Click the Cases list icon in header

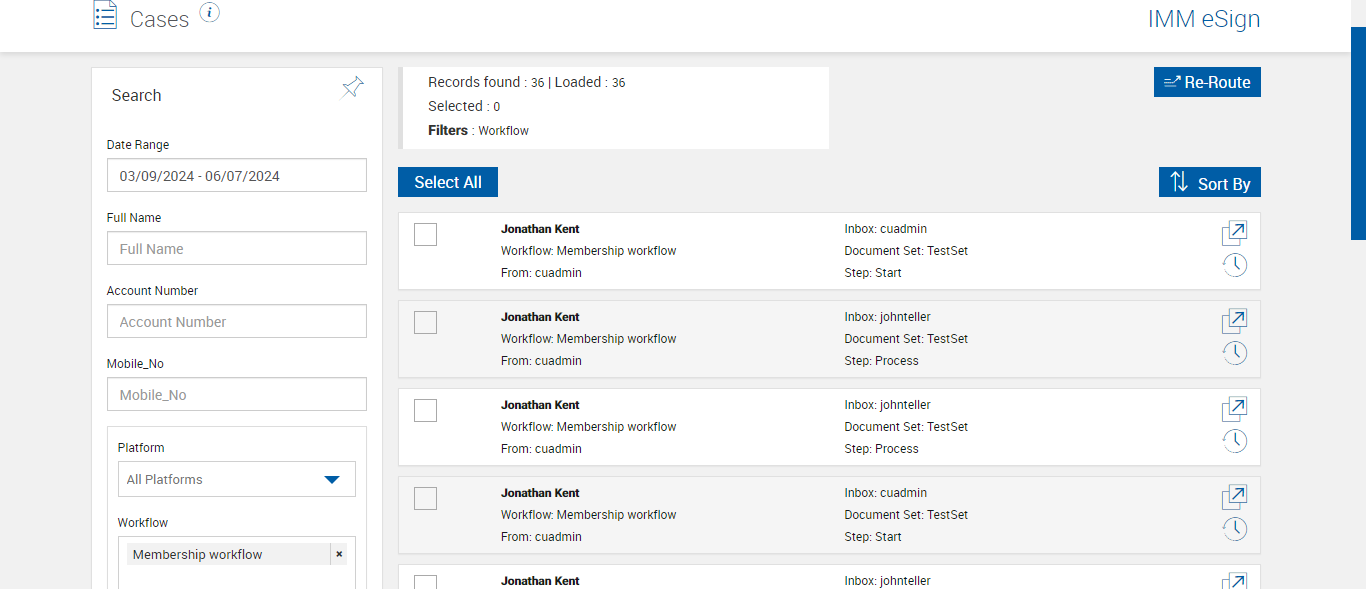click(x=105, y=16)
